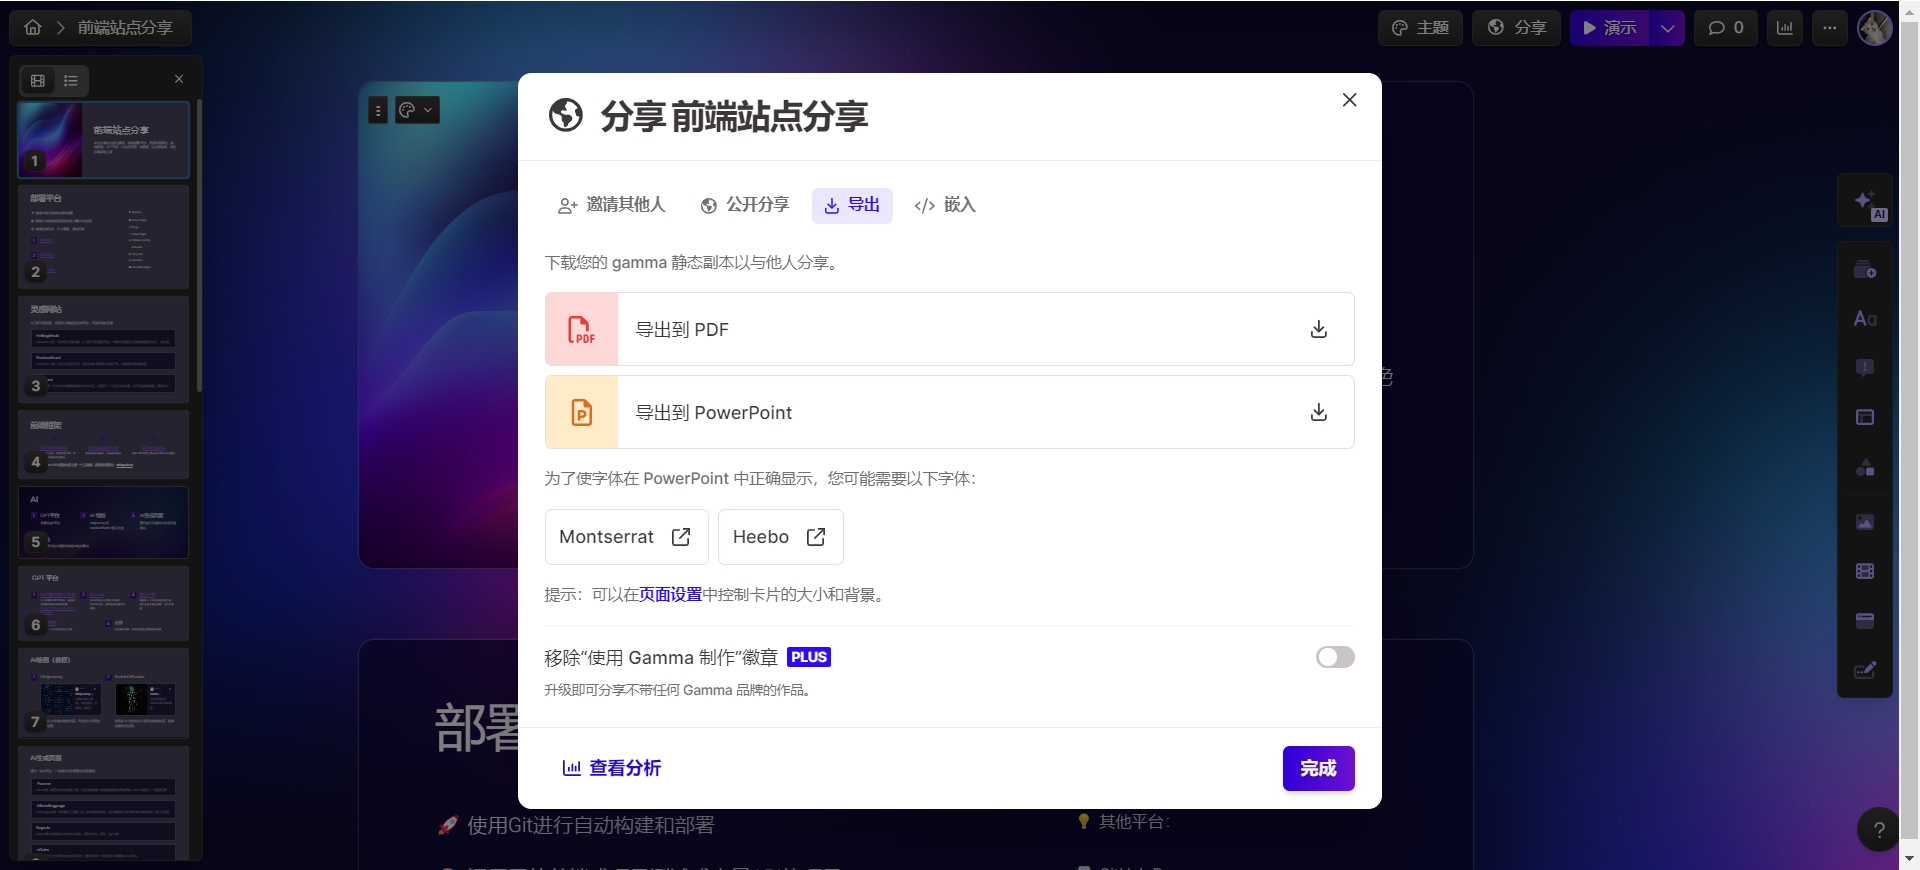This screenshot has width=1920, height=870.
Task: Expand the card palette style dropdown
Action: tap(418, 110)
